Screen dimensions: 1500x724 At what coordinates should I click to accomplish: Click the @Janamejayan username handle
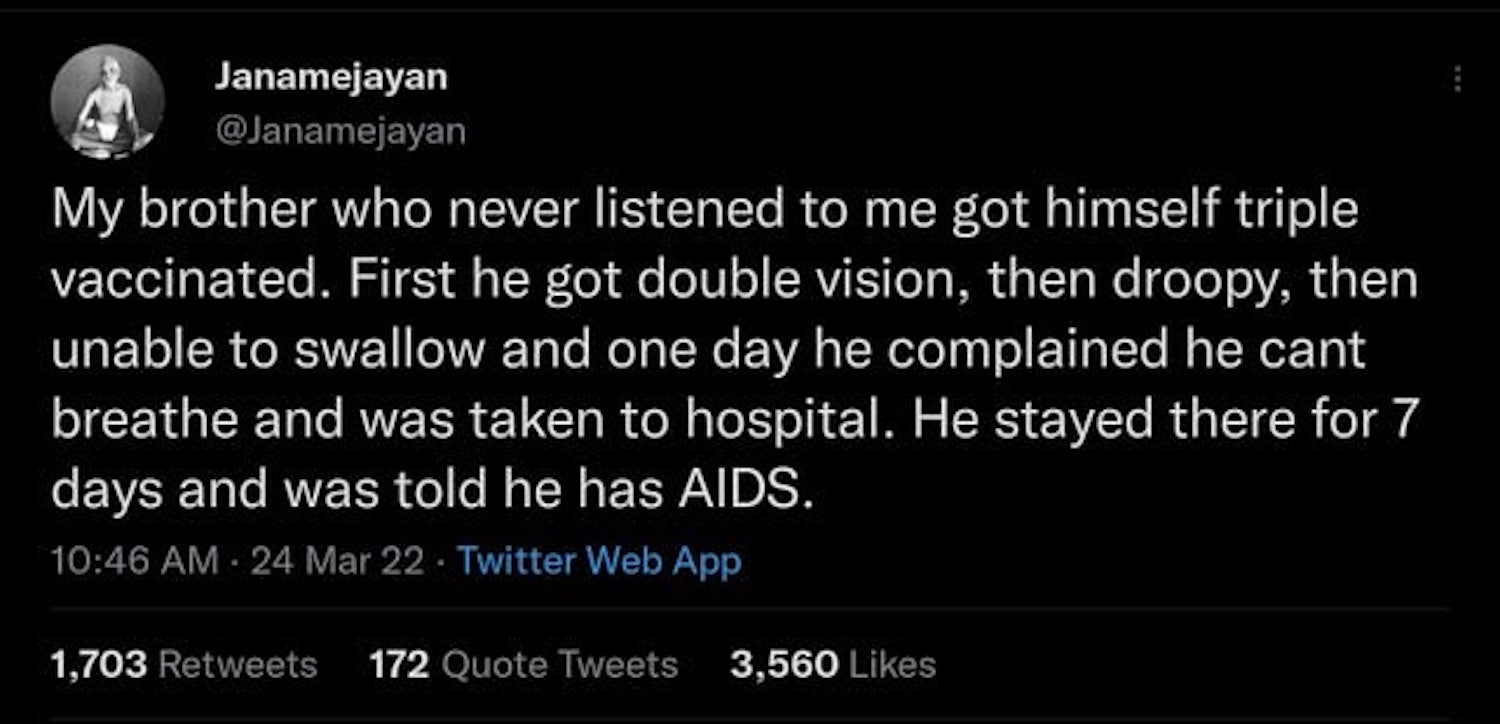coord(339,131)
